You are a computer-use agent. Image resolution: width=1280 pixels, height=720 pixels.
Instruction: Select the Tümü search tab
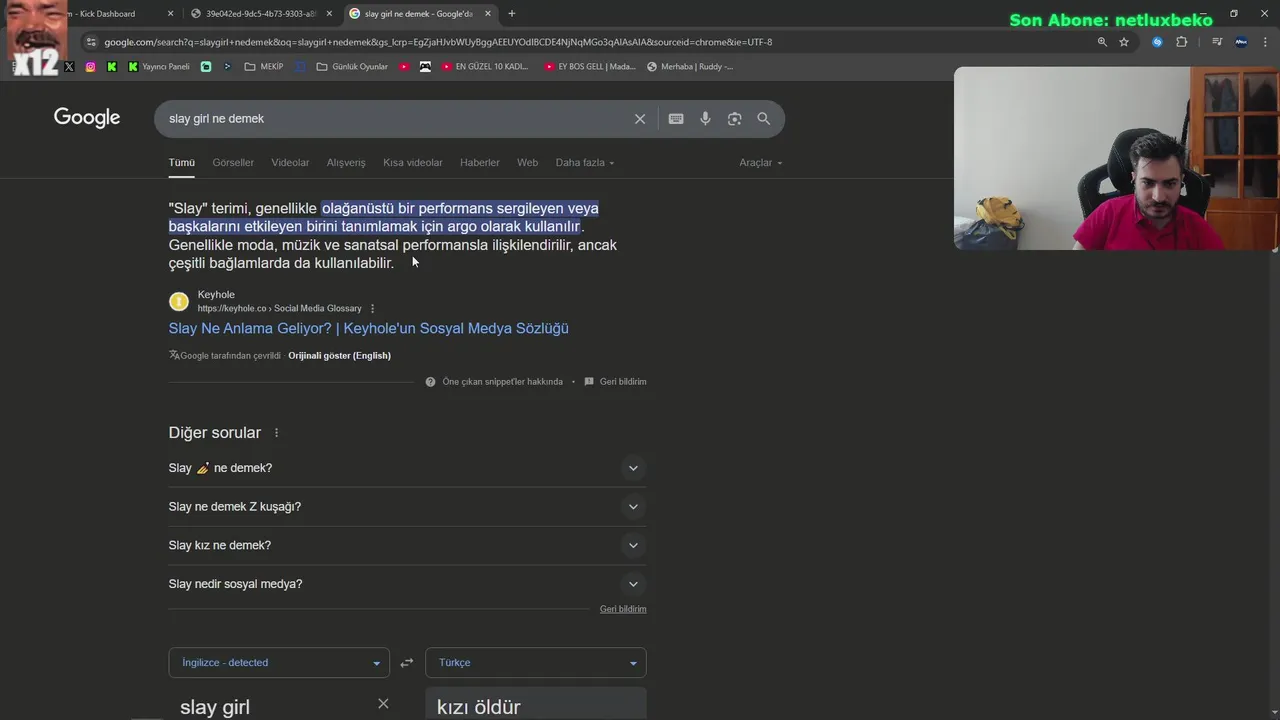coord(182,163)
